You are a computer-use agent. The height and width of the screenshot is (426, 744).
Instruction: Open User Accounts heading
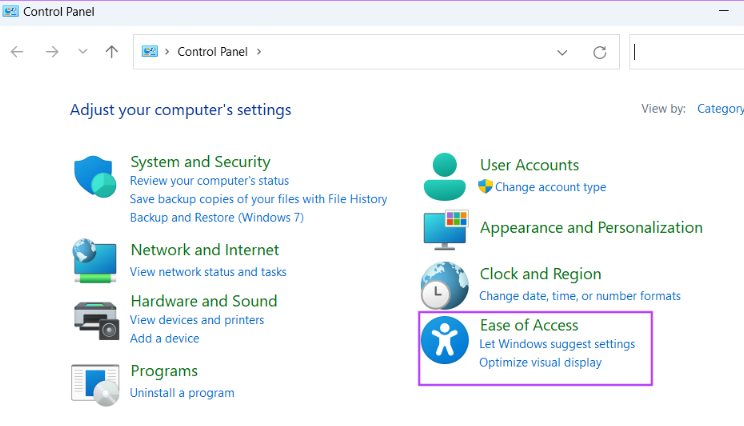tap(530, 165)
